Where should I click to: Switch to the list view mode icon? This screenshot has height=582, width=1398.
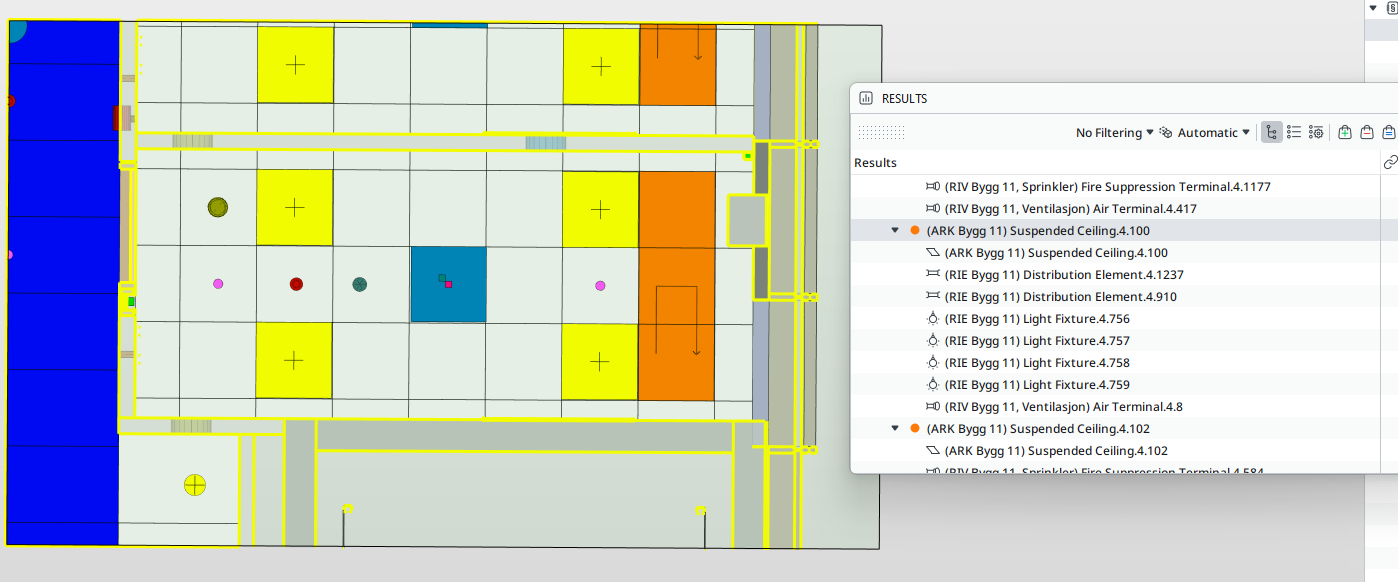(x=1294, y=132)
